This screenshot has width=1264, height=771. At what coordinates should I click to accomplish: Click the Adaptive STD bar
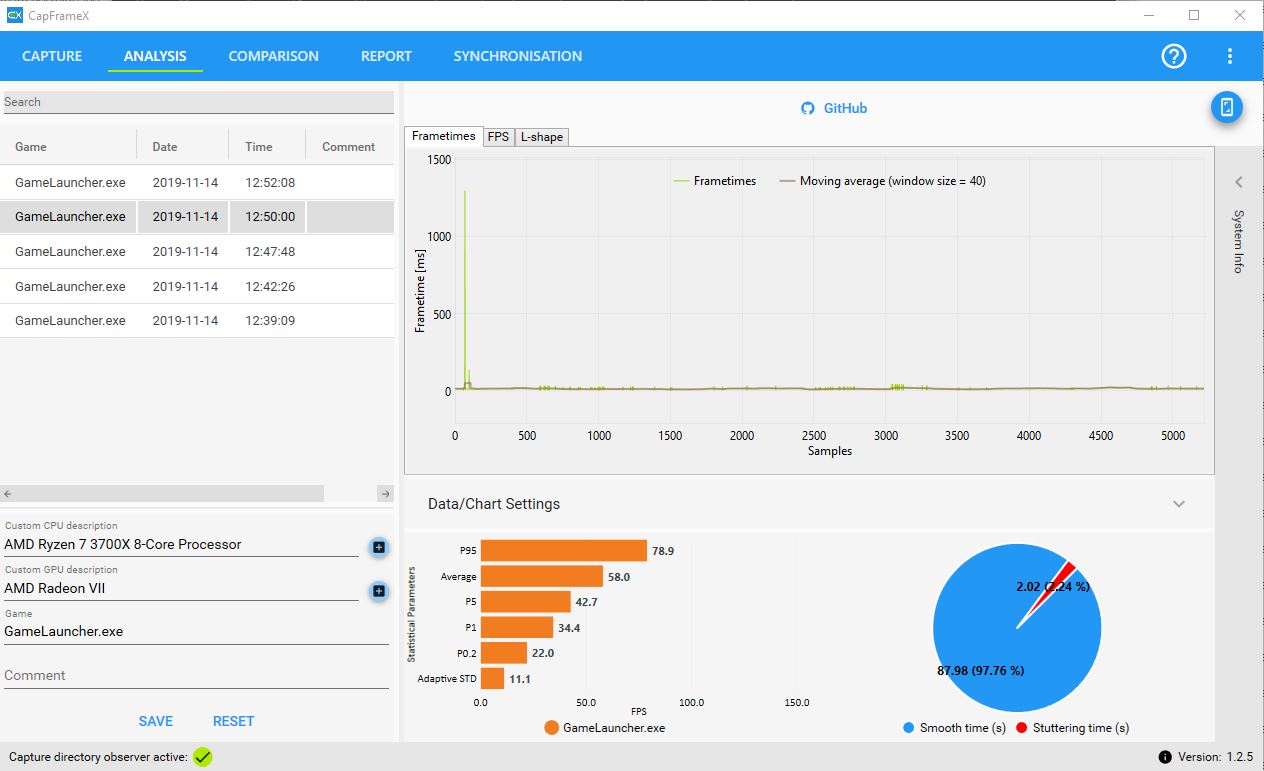[x=492, y=679]
